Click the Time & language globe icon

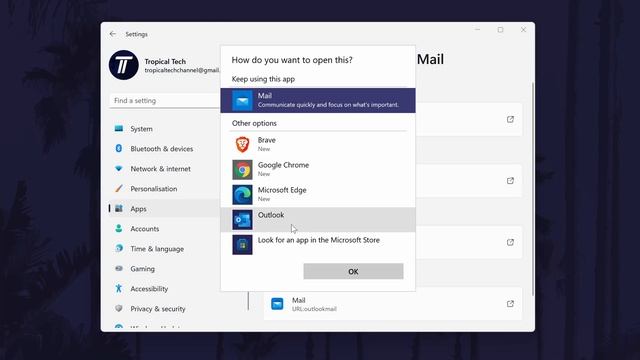point(119,248)
